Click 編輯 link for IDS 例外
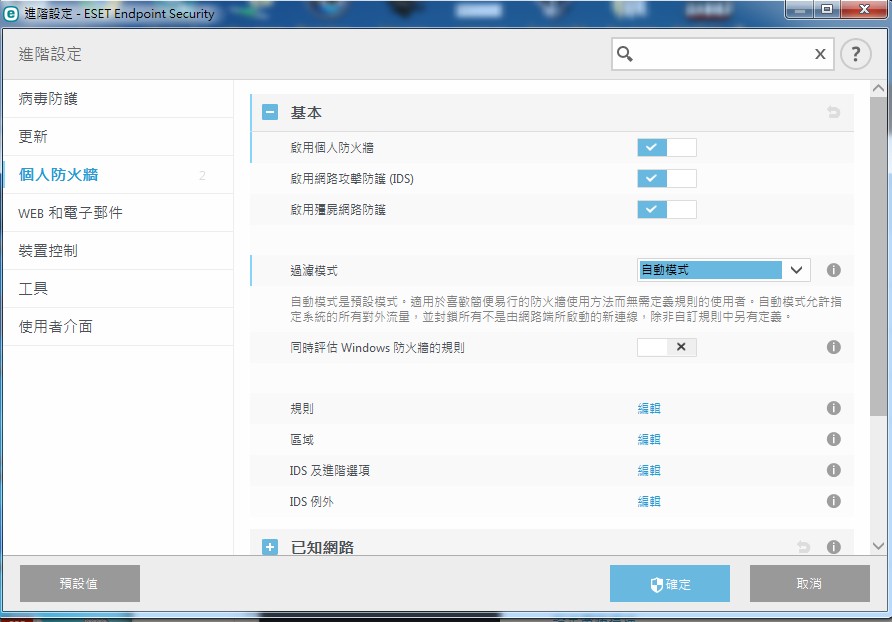This screenshot has height=622, width=892. 649,501
